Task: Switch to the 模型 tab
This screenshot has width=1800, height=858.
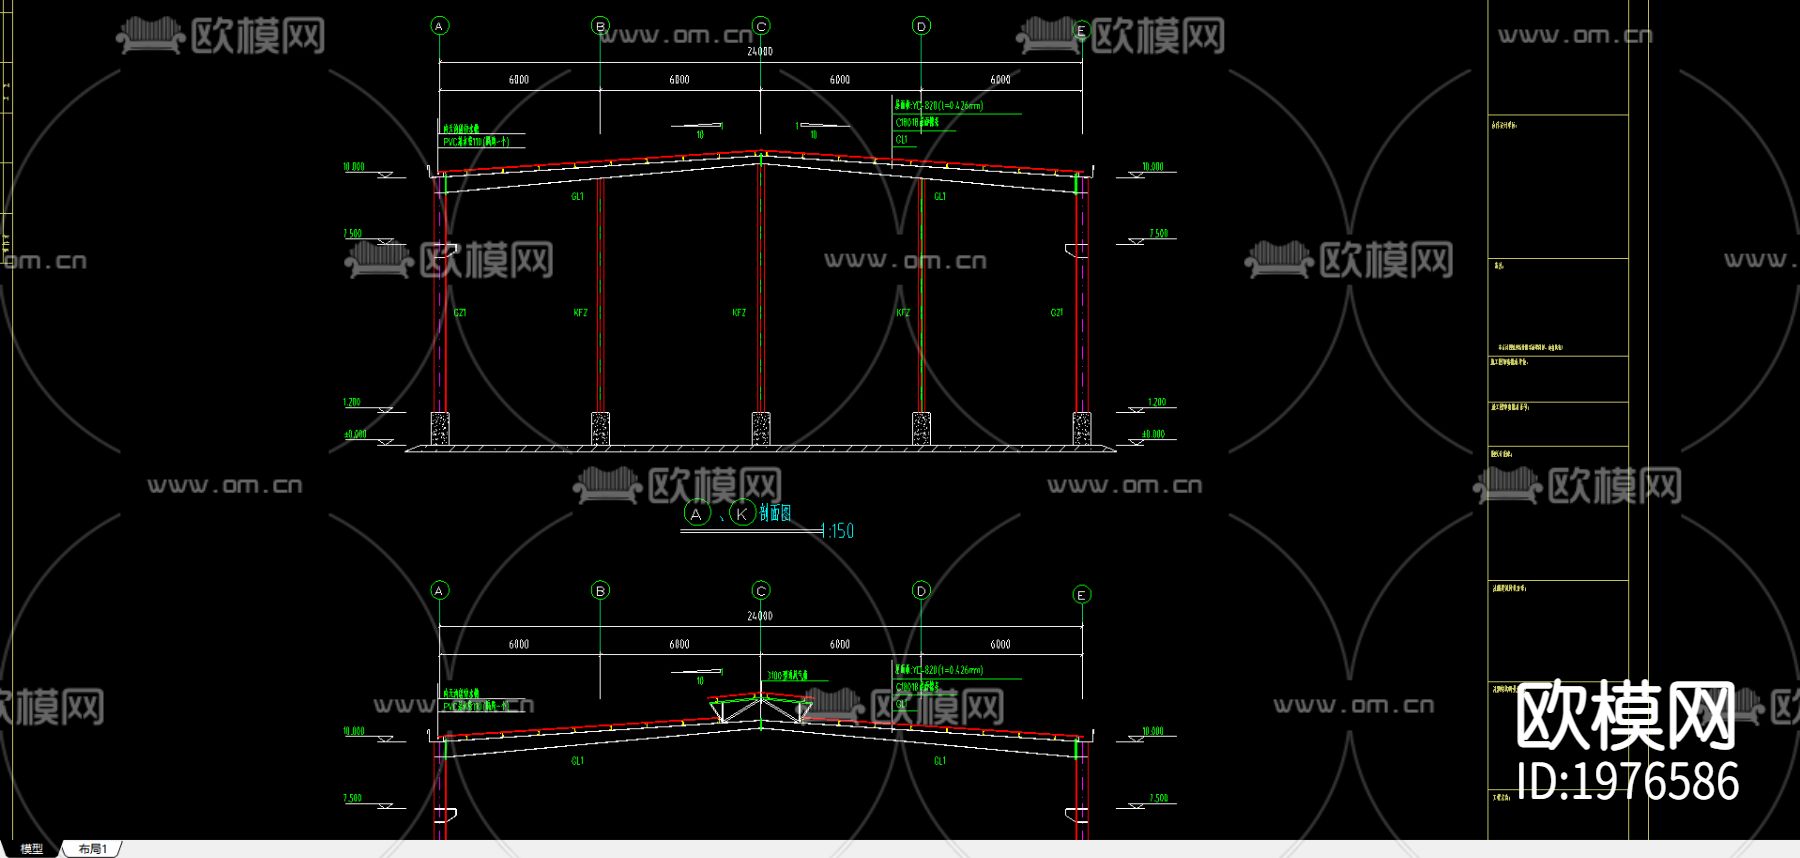Action: (31, 849)
